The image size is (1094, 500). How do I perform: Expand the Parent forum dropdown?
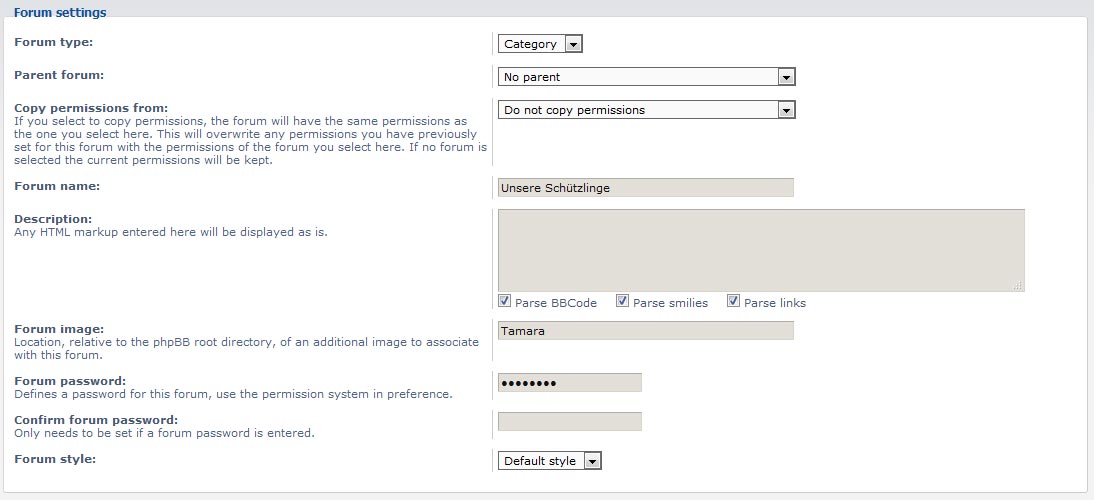[646, 77]
